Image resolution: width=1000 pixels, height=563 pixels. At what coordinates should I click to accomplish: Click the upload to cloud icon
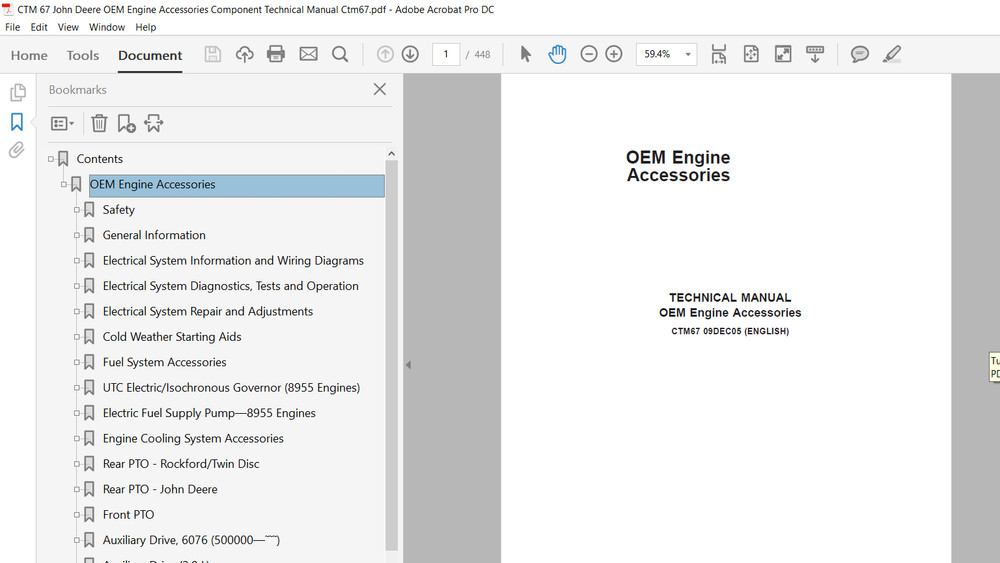tap(244, 54)
